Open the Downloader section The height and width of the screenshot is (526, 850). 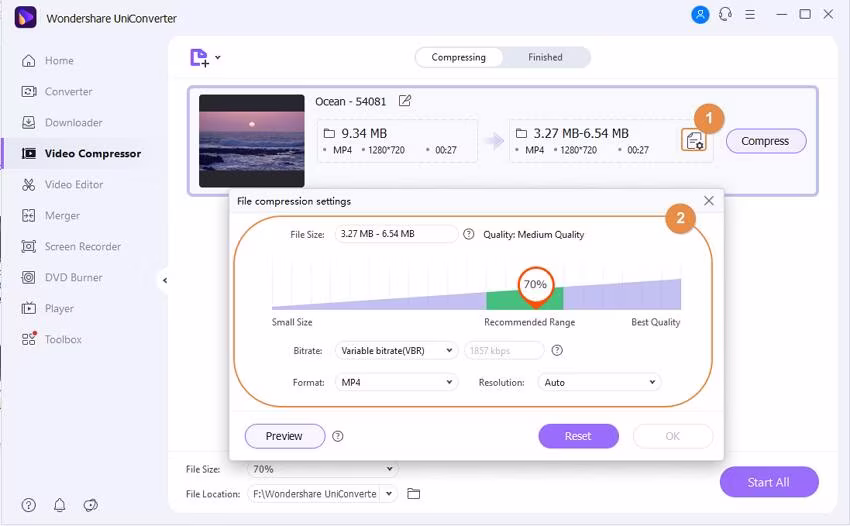pos(61,123)
